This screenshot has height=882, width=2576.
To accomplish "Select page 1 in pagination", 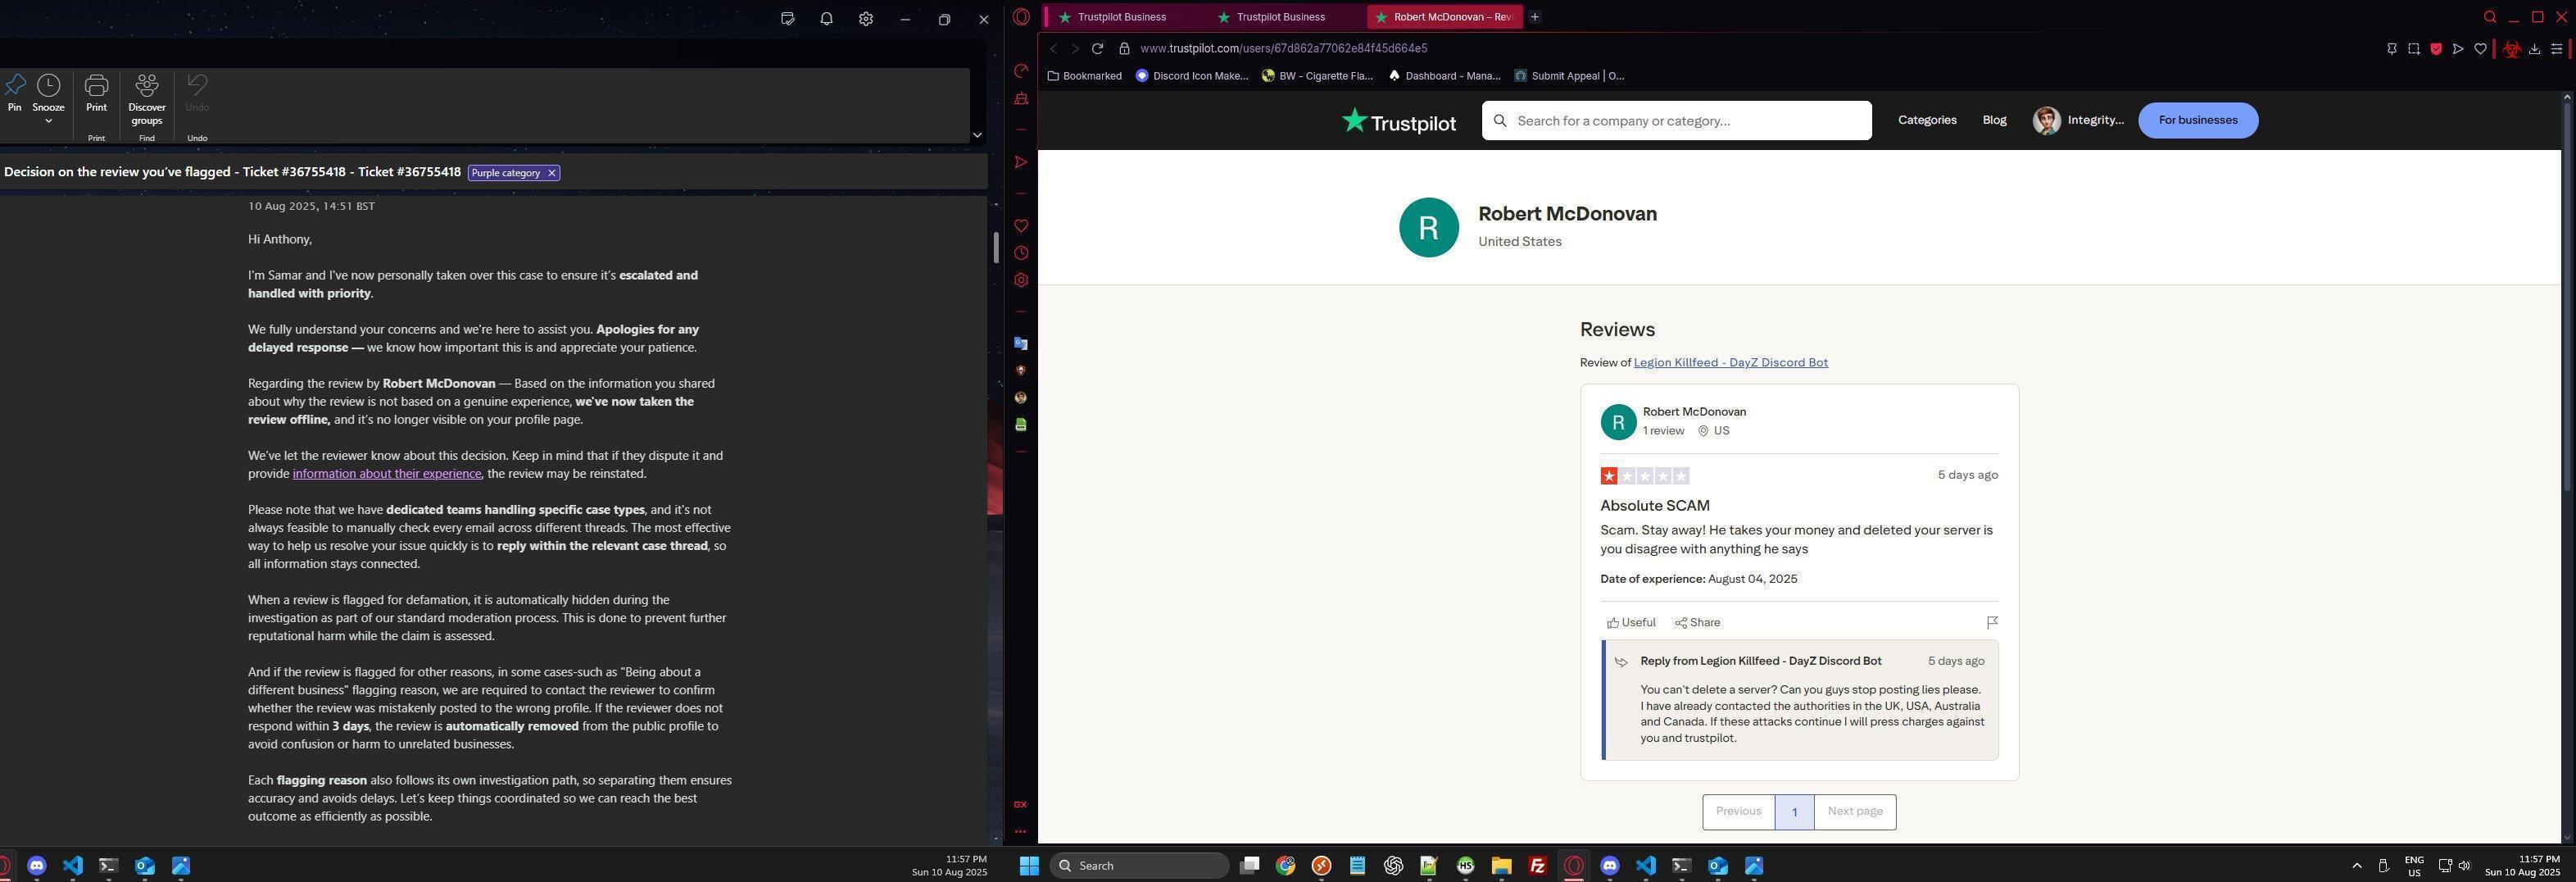I will tap(1794, 812).
